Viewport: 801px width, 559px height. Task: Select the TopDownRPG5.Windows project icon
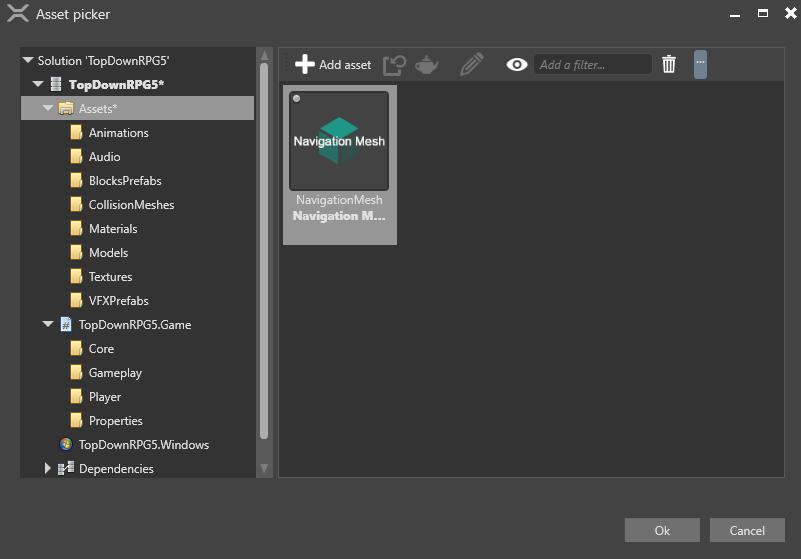tap(66, 445)
